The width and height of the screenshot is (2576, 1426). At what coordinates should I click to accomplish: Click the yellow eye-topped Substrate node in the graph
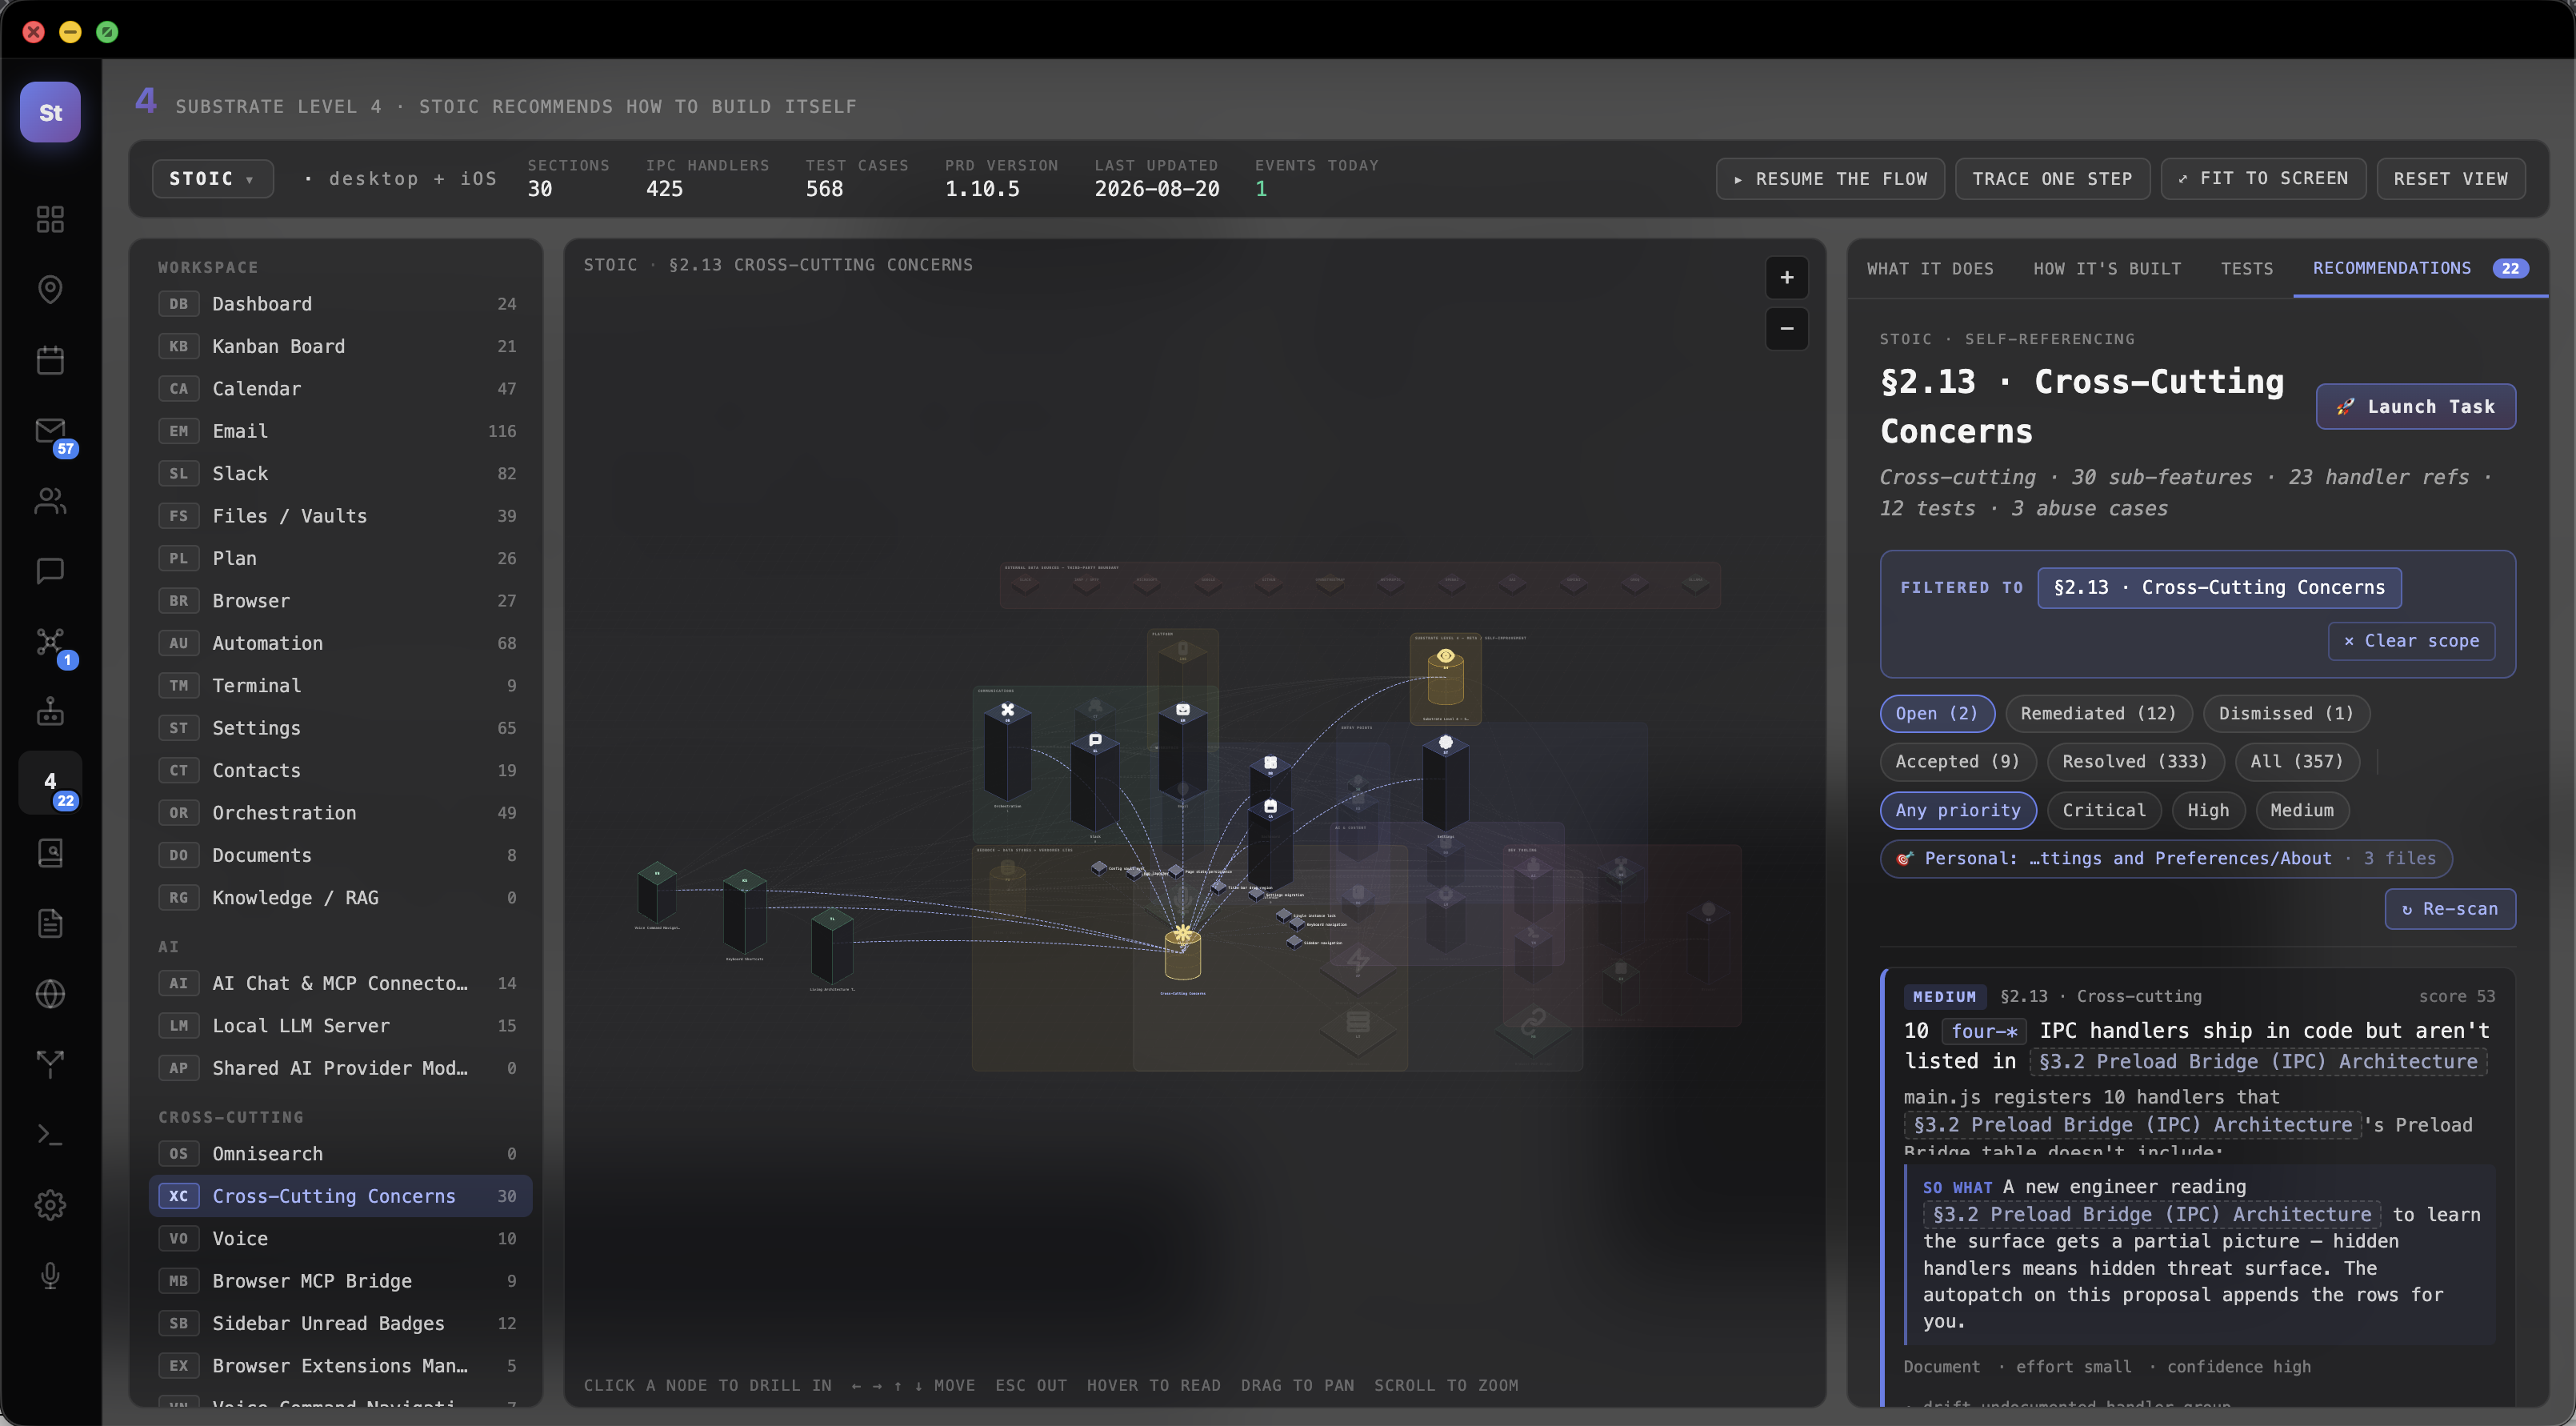click(x=1445, y=676)
